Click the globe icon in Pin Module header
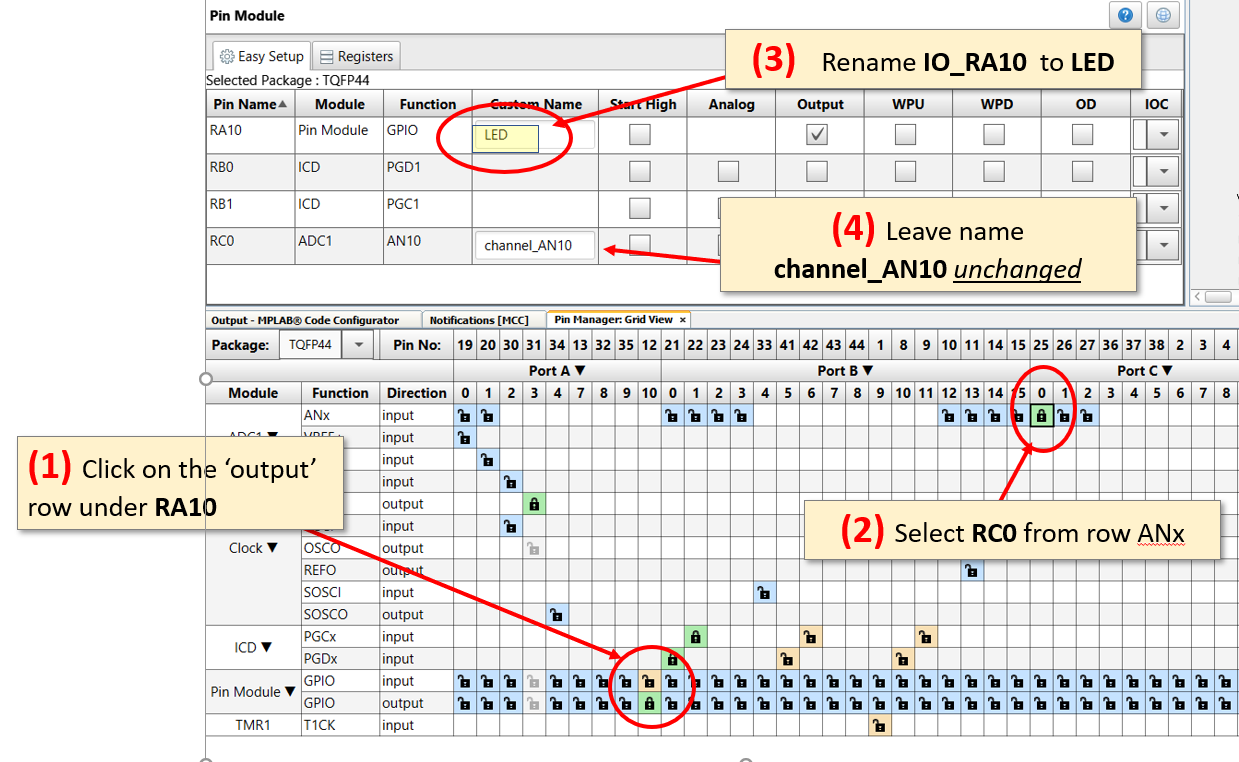1239x762 pixels. pos(1163,15)
